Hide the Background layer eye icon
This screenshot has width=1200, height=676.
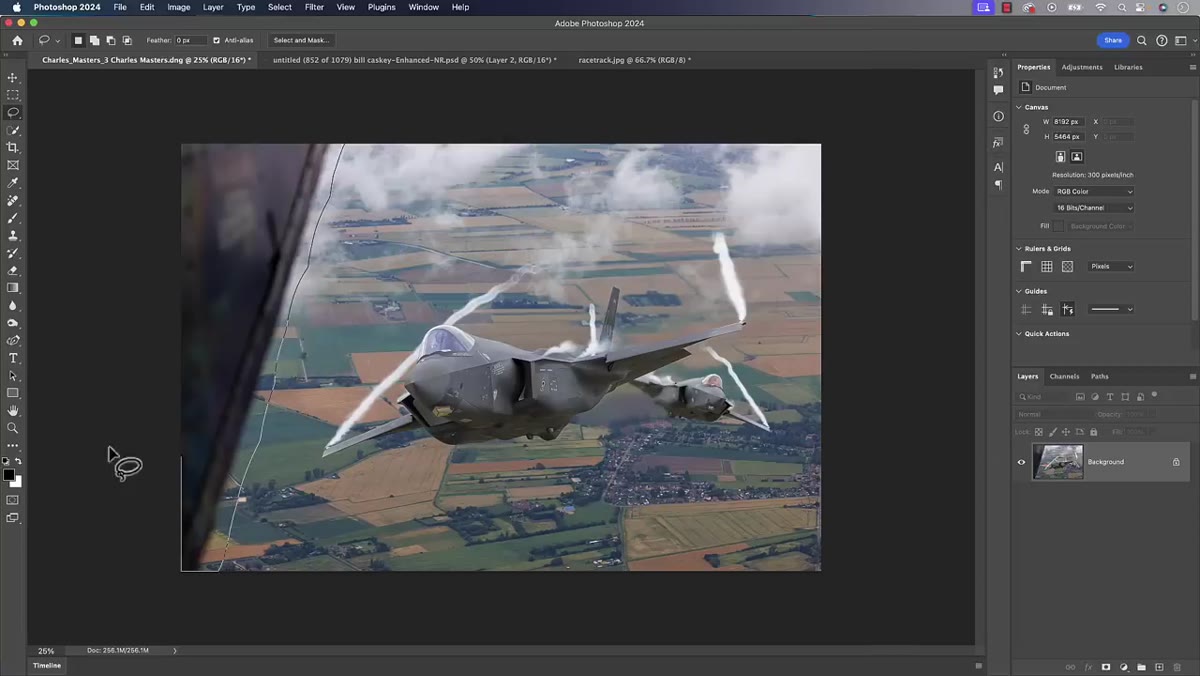click(x=1021, y=462)
